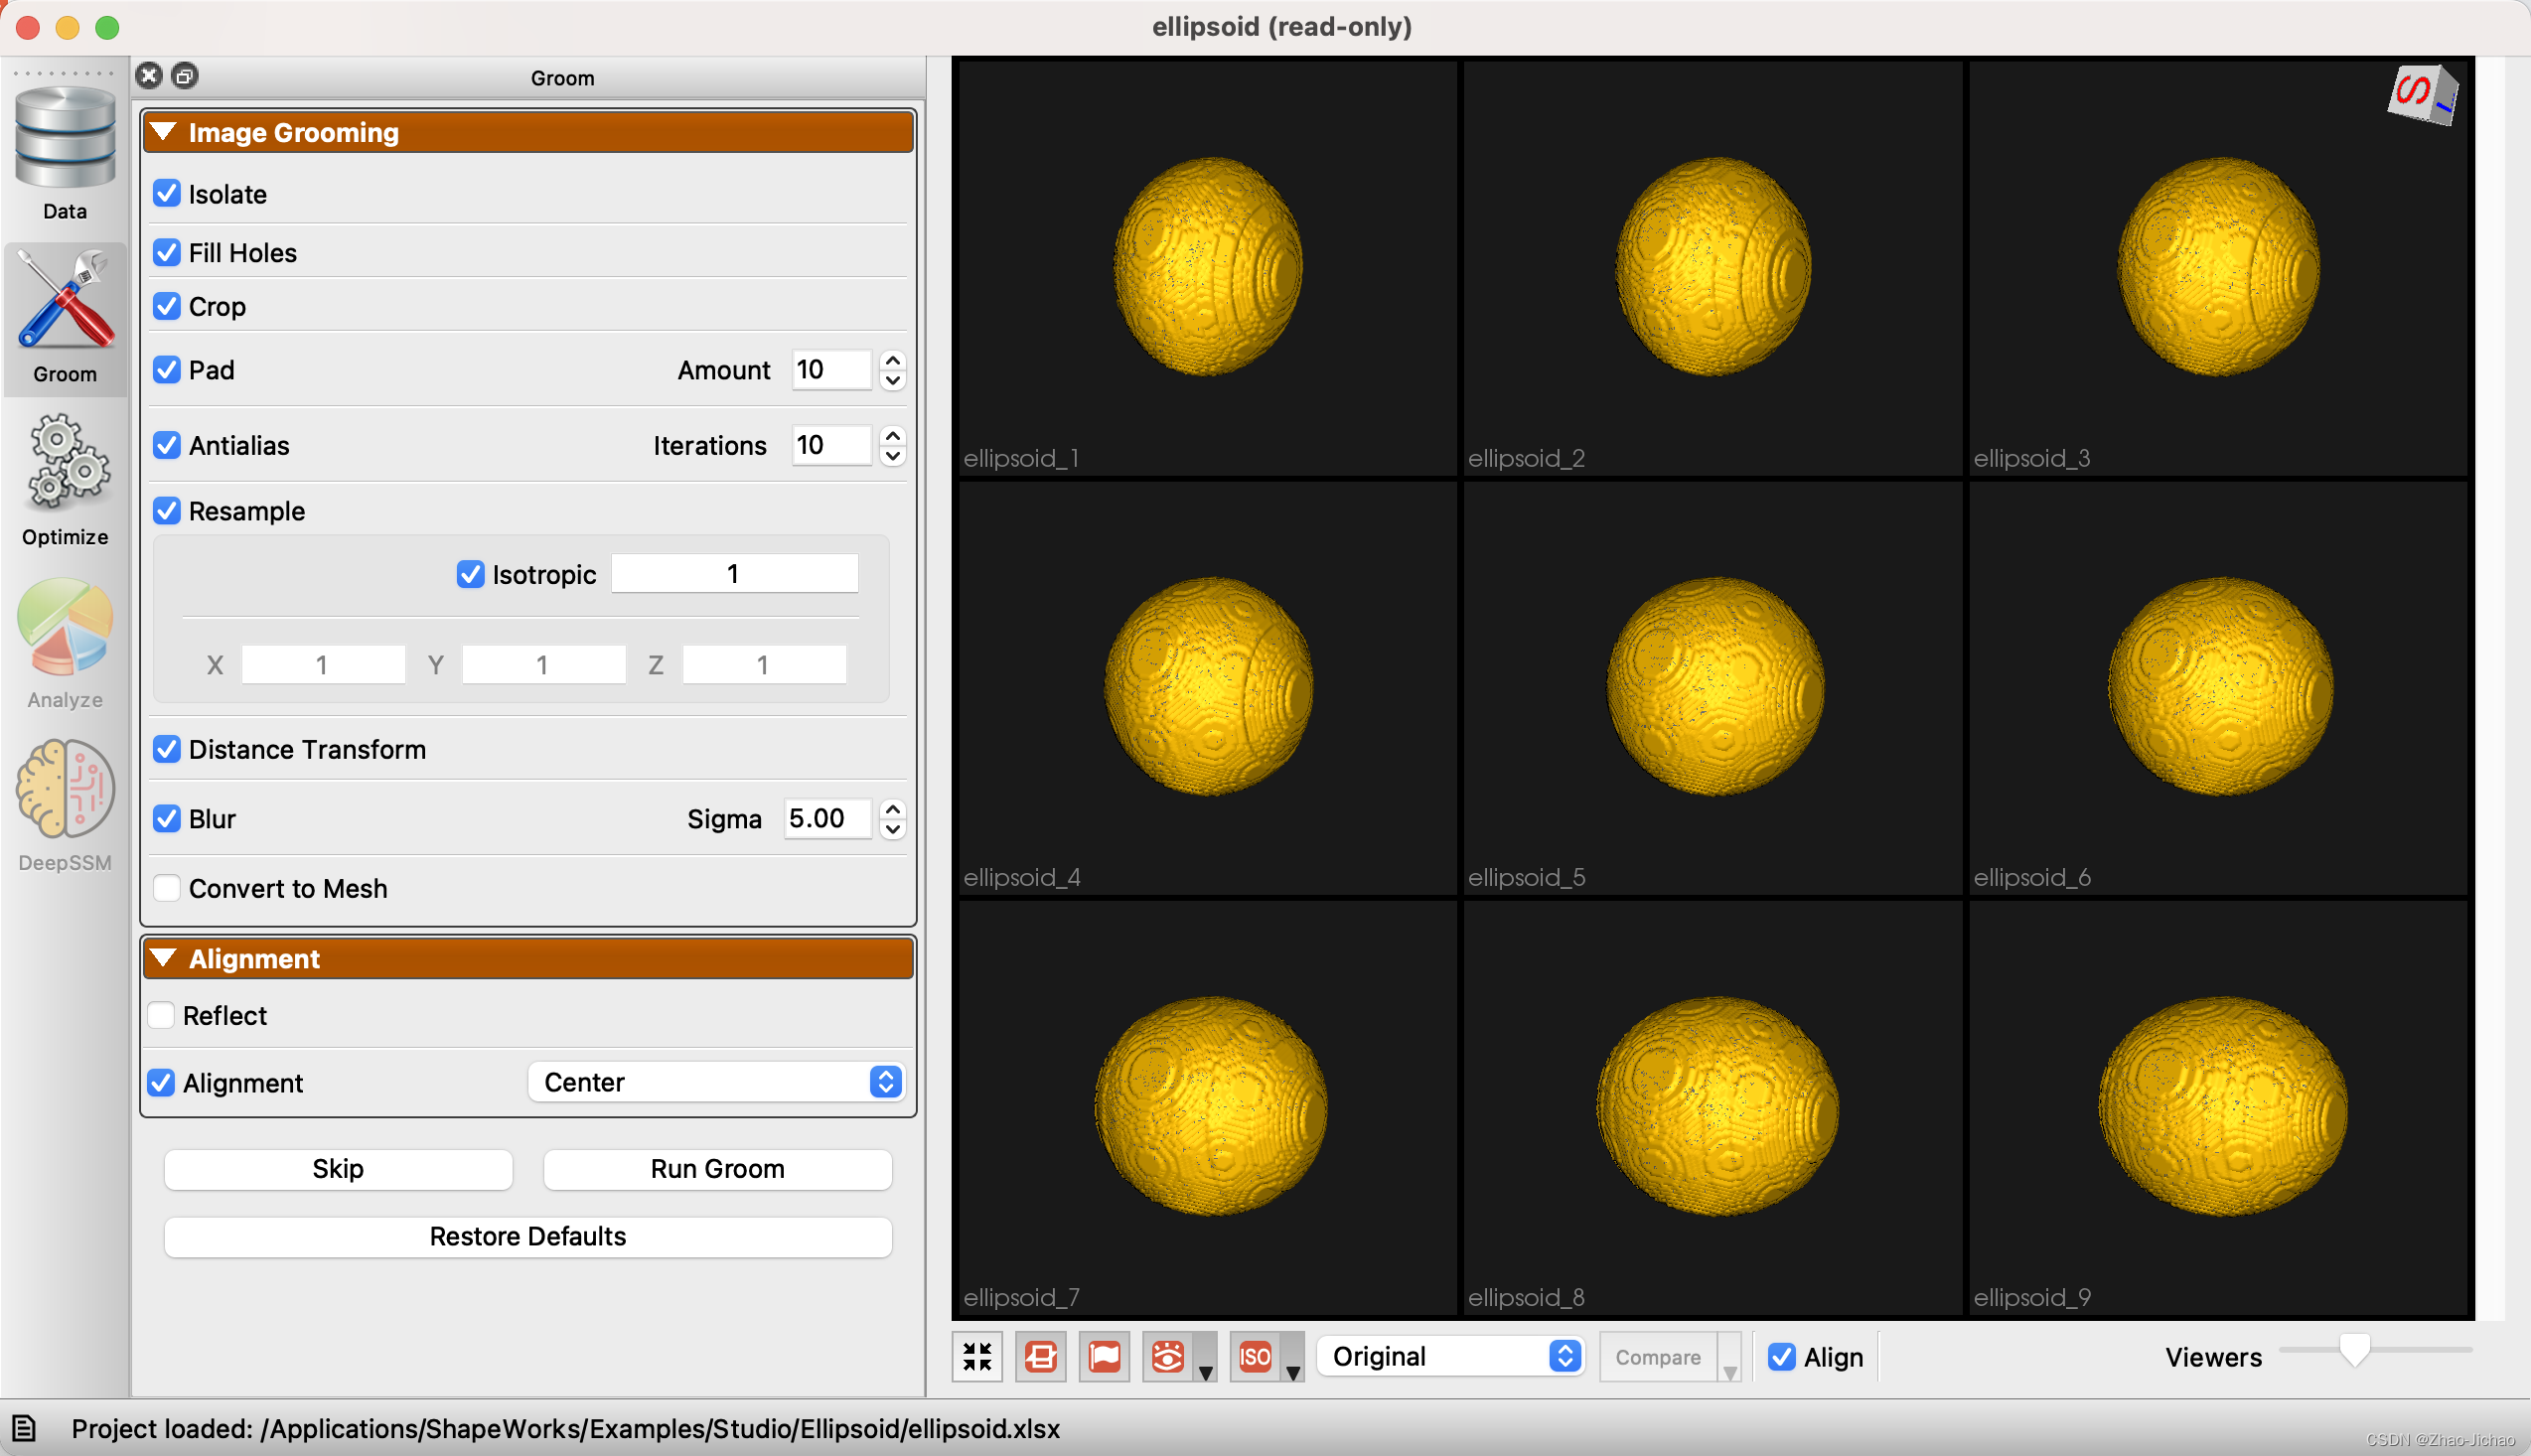Click the eye visibility toolbar icon
The image size is (2531, 1456).
[1167, 1357]
